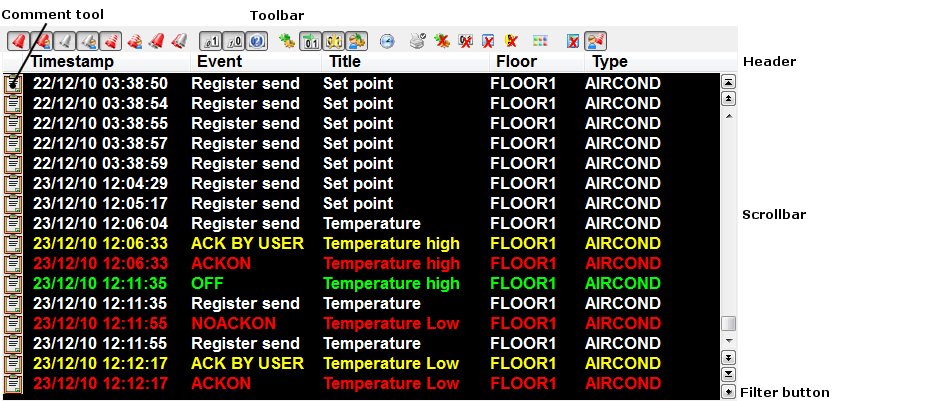Toggle the third toolbar button with grey bell
The height and width of the screenshot is (401, 944).
click(x=63, y=42)
